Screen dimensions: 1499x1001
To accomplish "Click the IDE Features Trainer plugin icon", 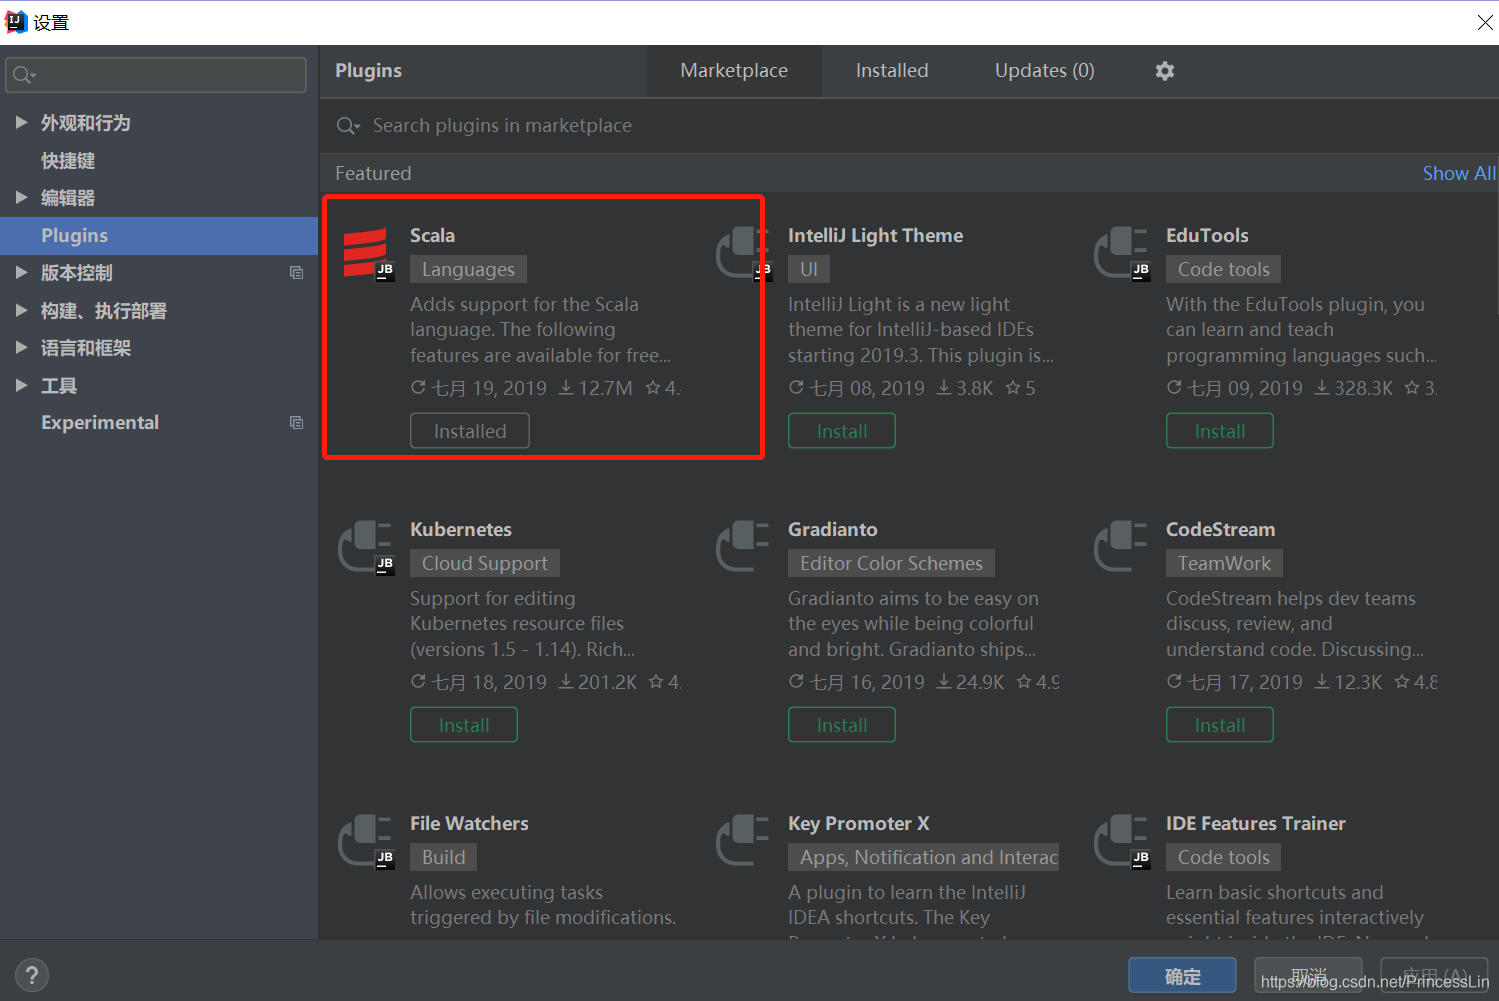I will click(1122, 841).
